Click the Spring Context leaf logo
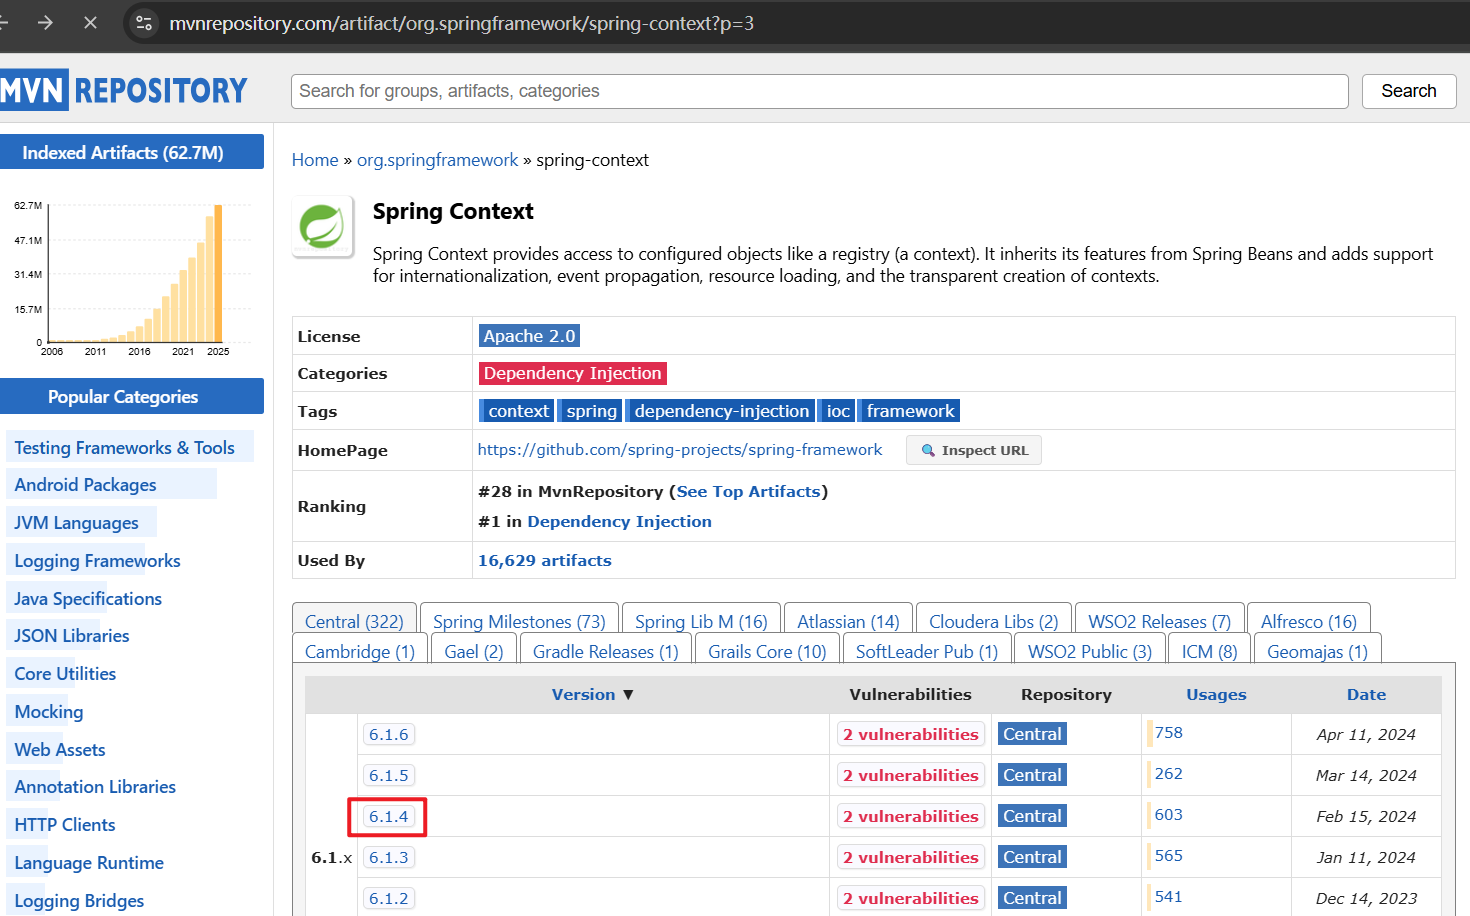Image resolution: width=1470 pixels, height=916 pixels. click(x=323, y=226)
